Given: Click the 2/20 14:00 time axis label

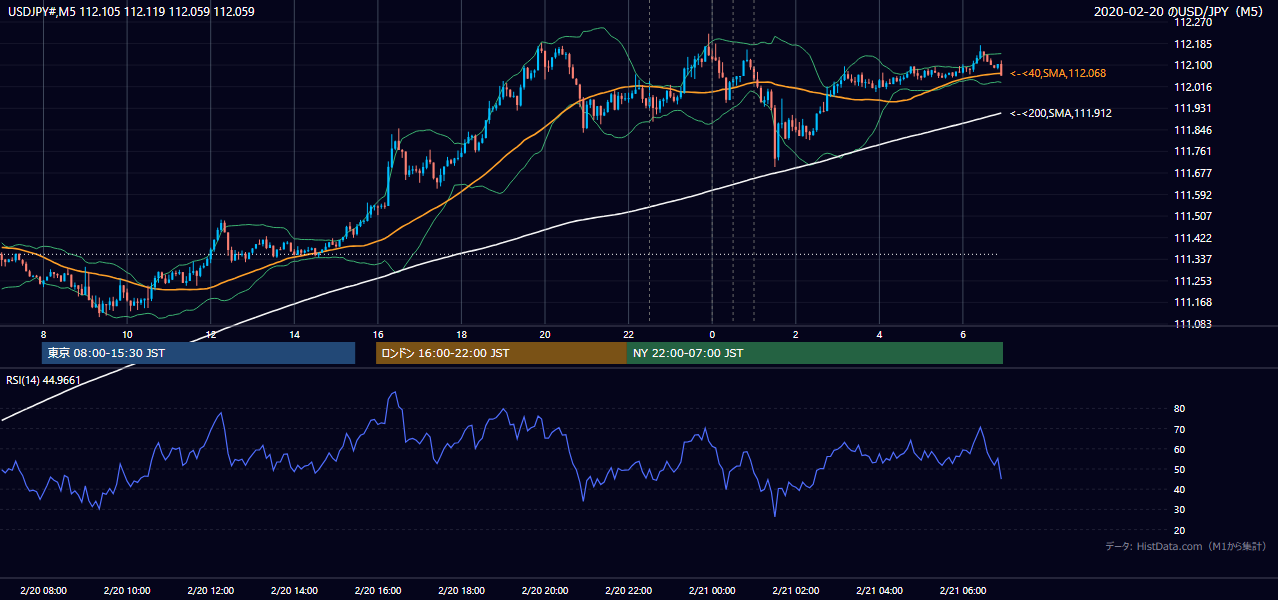Looking at the screenshot, I should pyautogui.click(x=294, y=591).
